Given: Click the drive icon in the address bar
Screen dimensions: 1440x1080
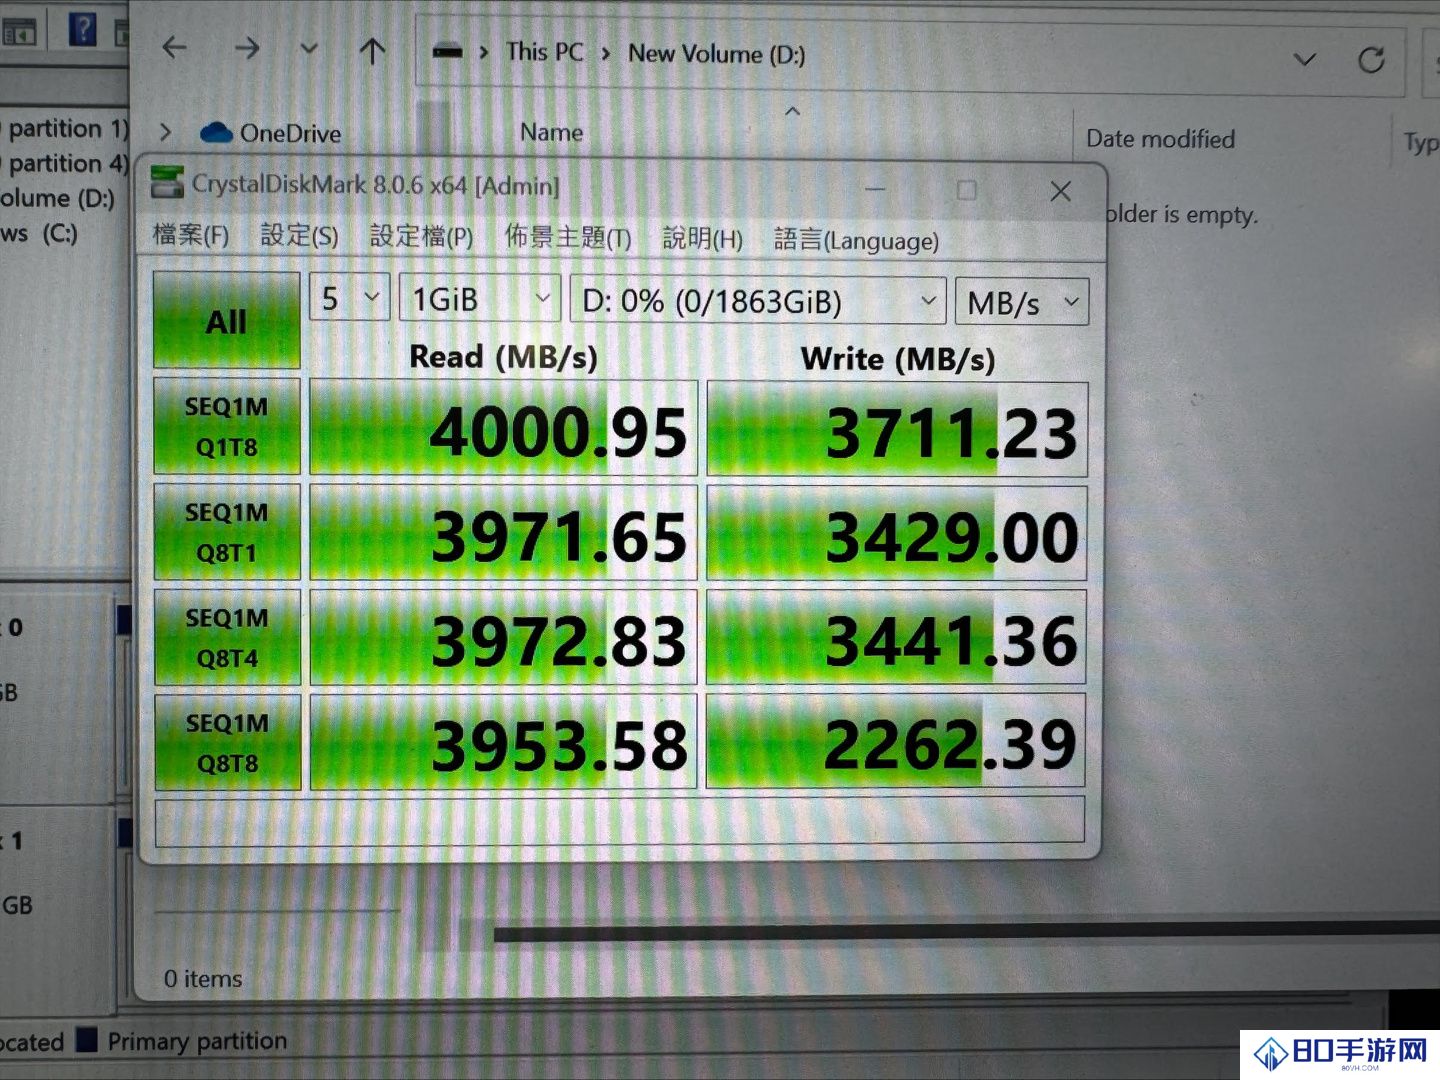Looking at the screenshot, I should coord(447,51).
